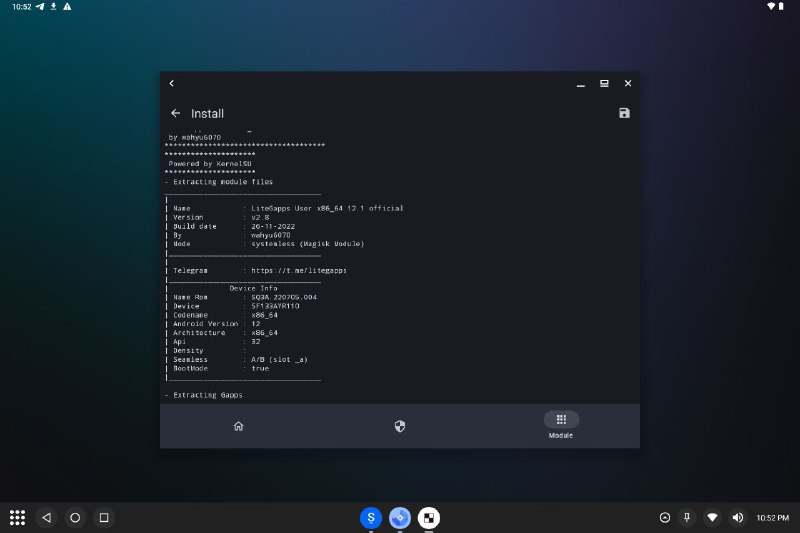Viewport: 800px width, 533px height.
Task: Click the battery icon in the top status bar
Action: click(x=781, y=6)
